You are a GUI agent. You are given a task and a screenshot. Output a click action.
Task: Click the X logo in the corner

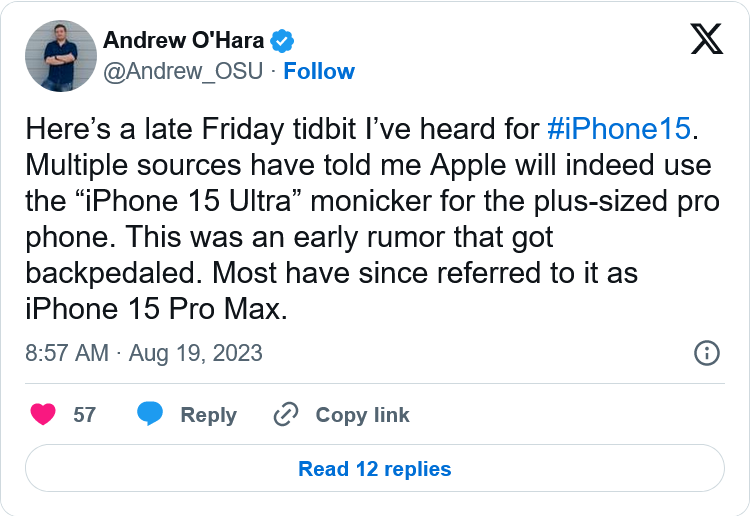[x=706, y=39]
